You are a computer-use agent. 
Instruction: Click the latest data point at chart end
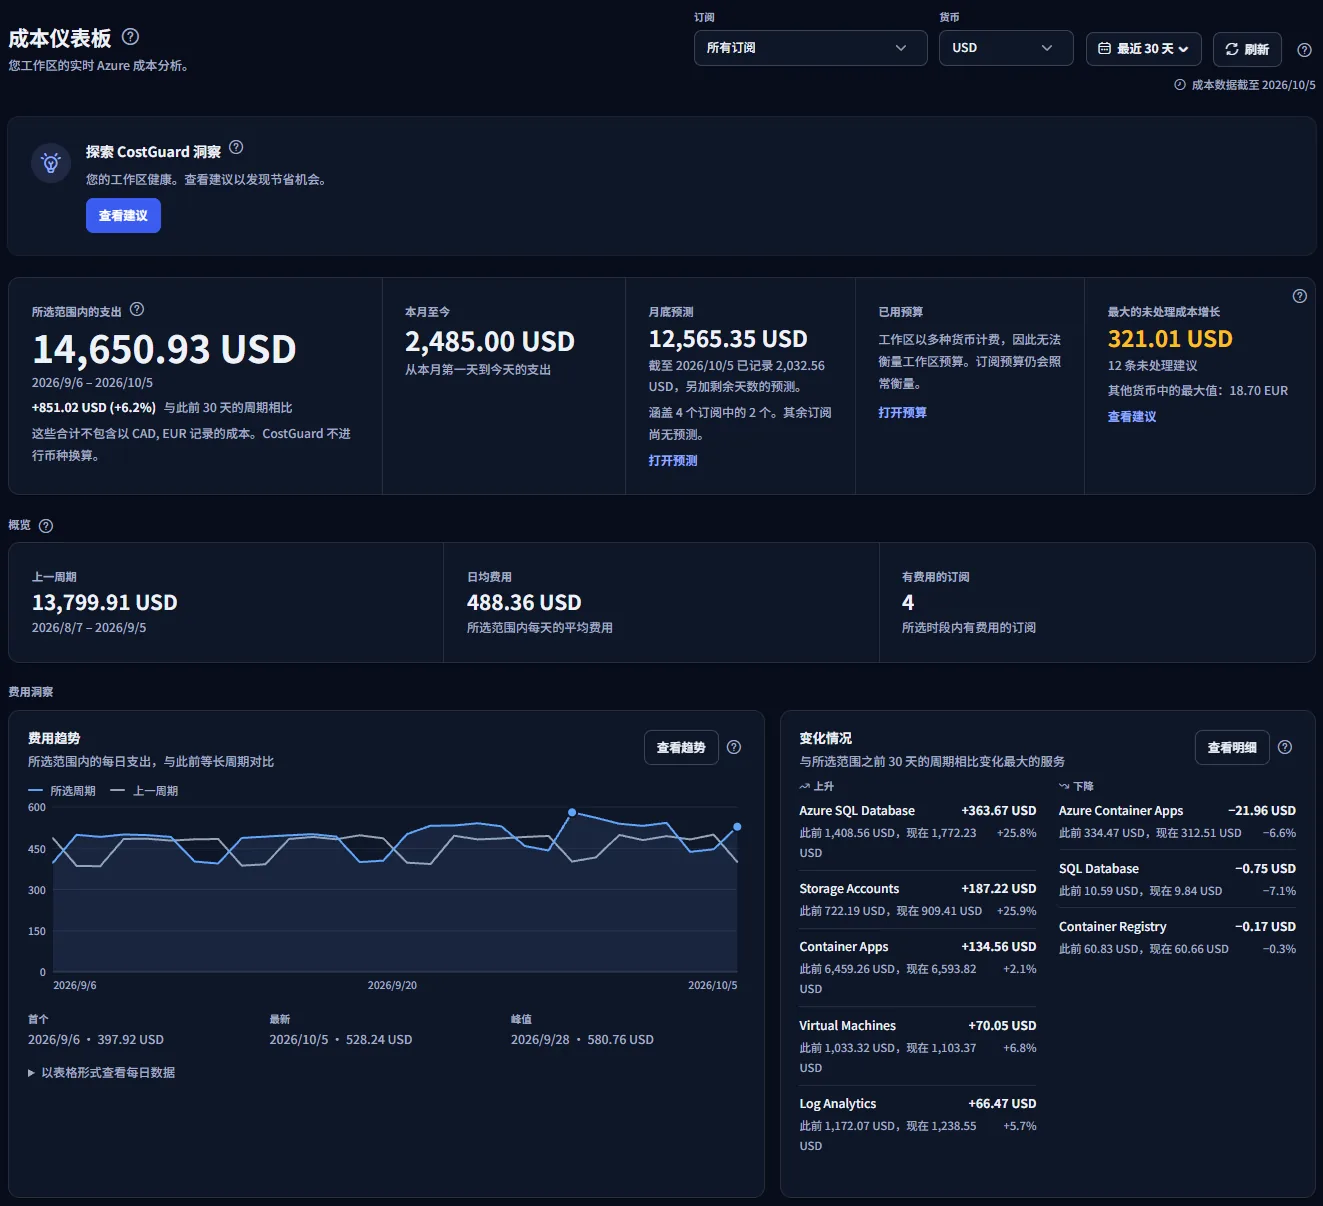[x=737, y=827]
